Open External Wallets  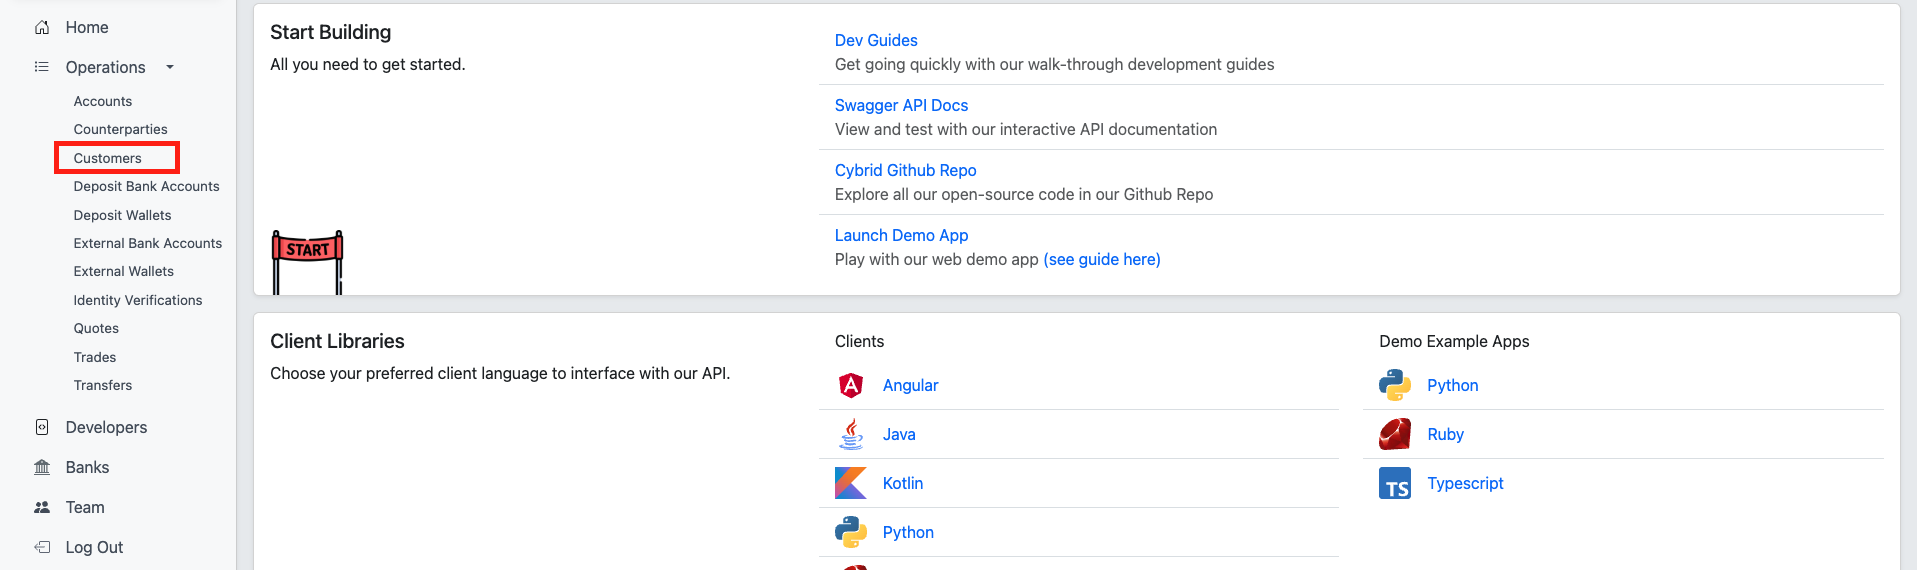tap(124, 271)
